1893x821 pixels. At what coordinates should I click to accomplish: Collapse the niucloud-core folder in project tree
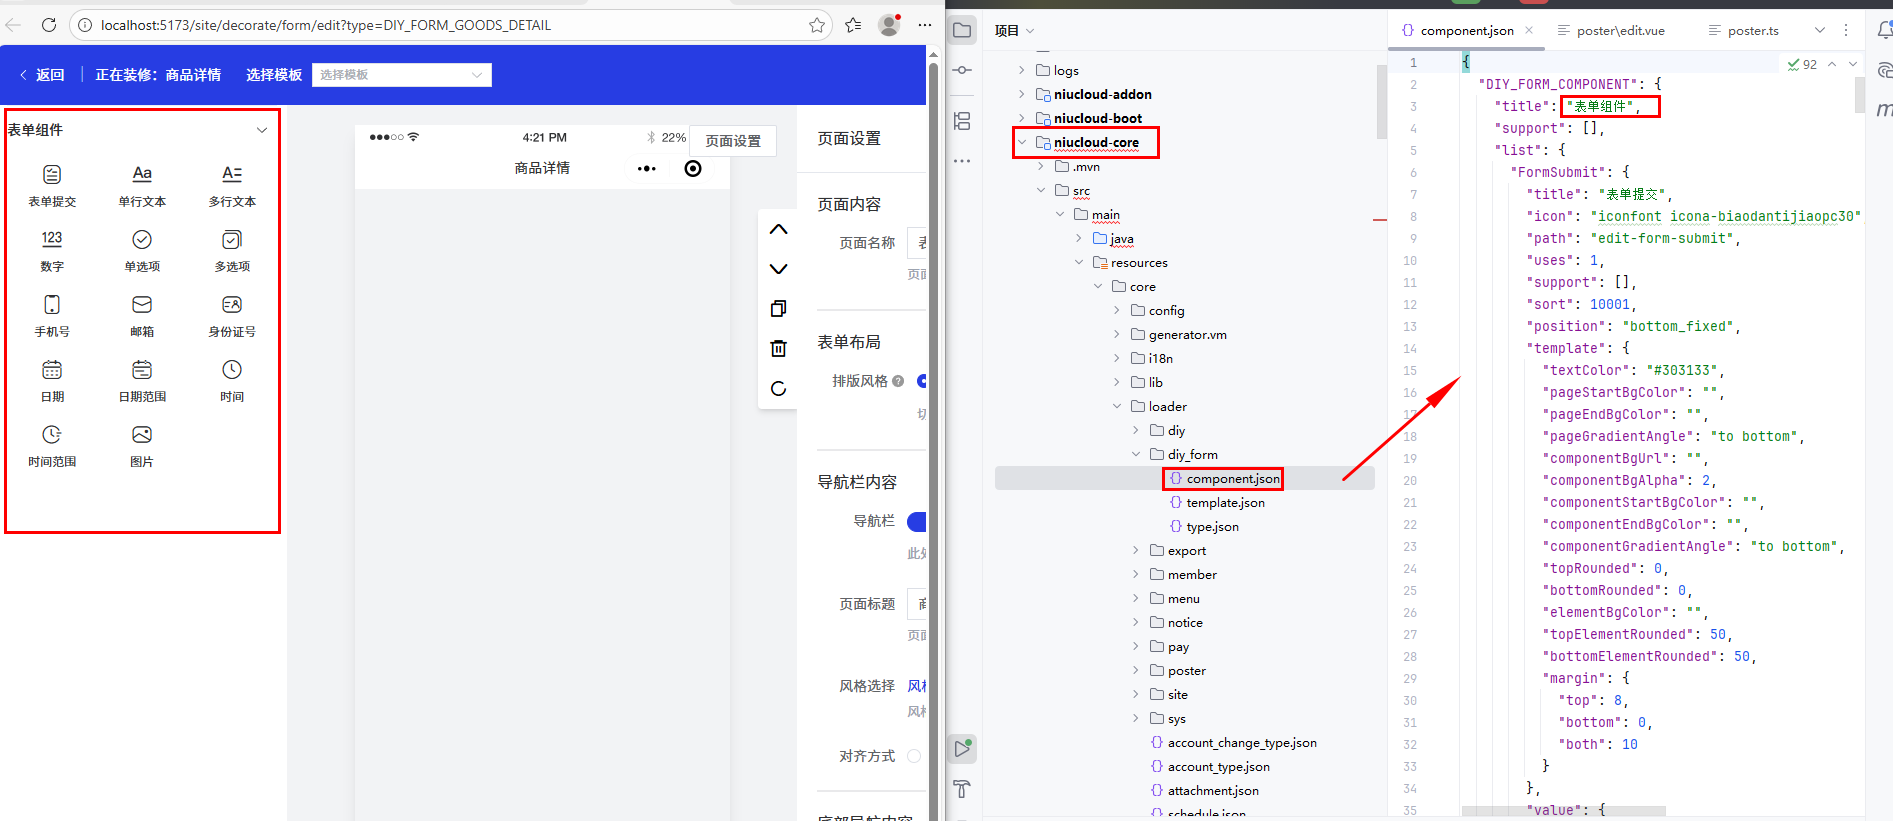[x=1022, y=143]
